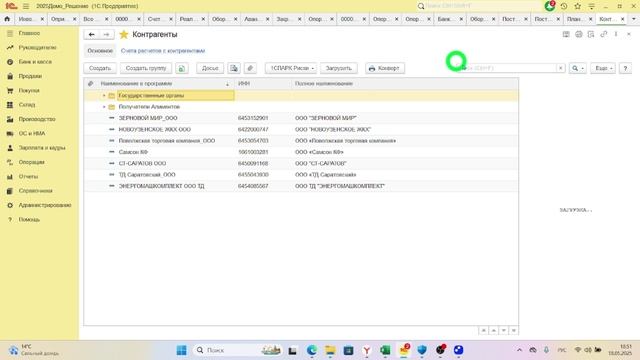
Task: Open Yandex browser from taskbar
Action: [367, 350]
